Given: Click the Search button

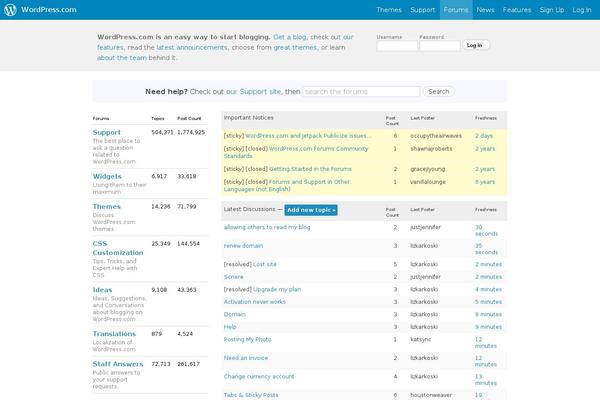Looking at the screenshot, I should (439, 91).
